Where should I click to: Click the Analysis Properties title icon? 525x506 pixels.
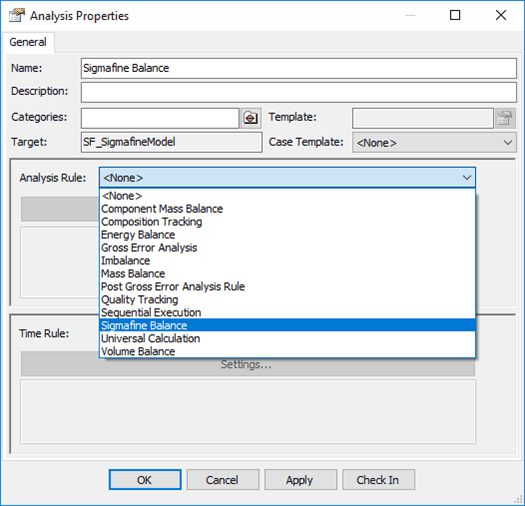tap(17, 16)
